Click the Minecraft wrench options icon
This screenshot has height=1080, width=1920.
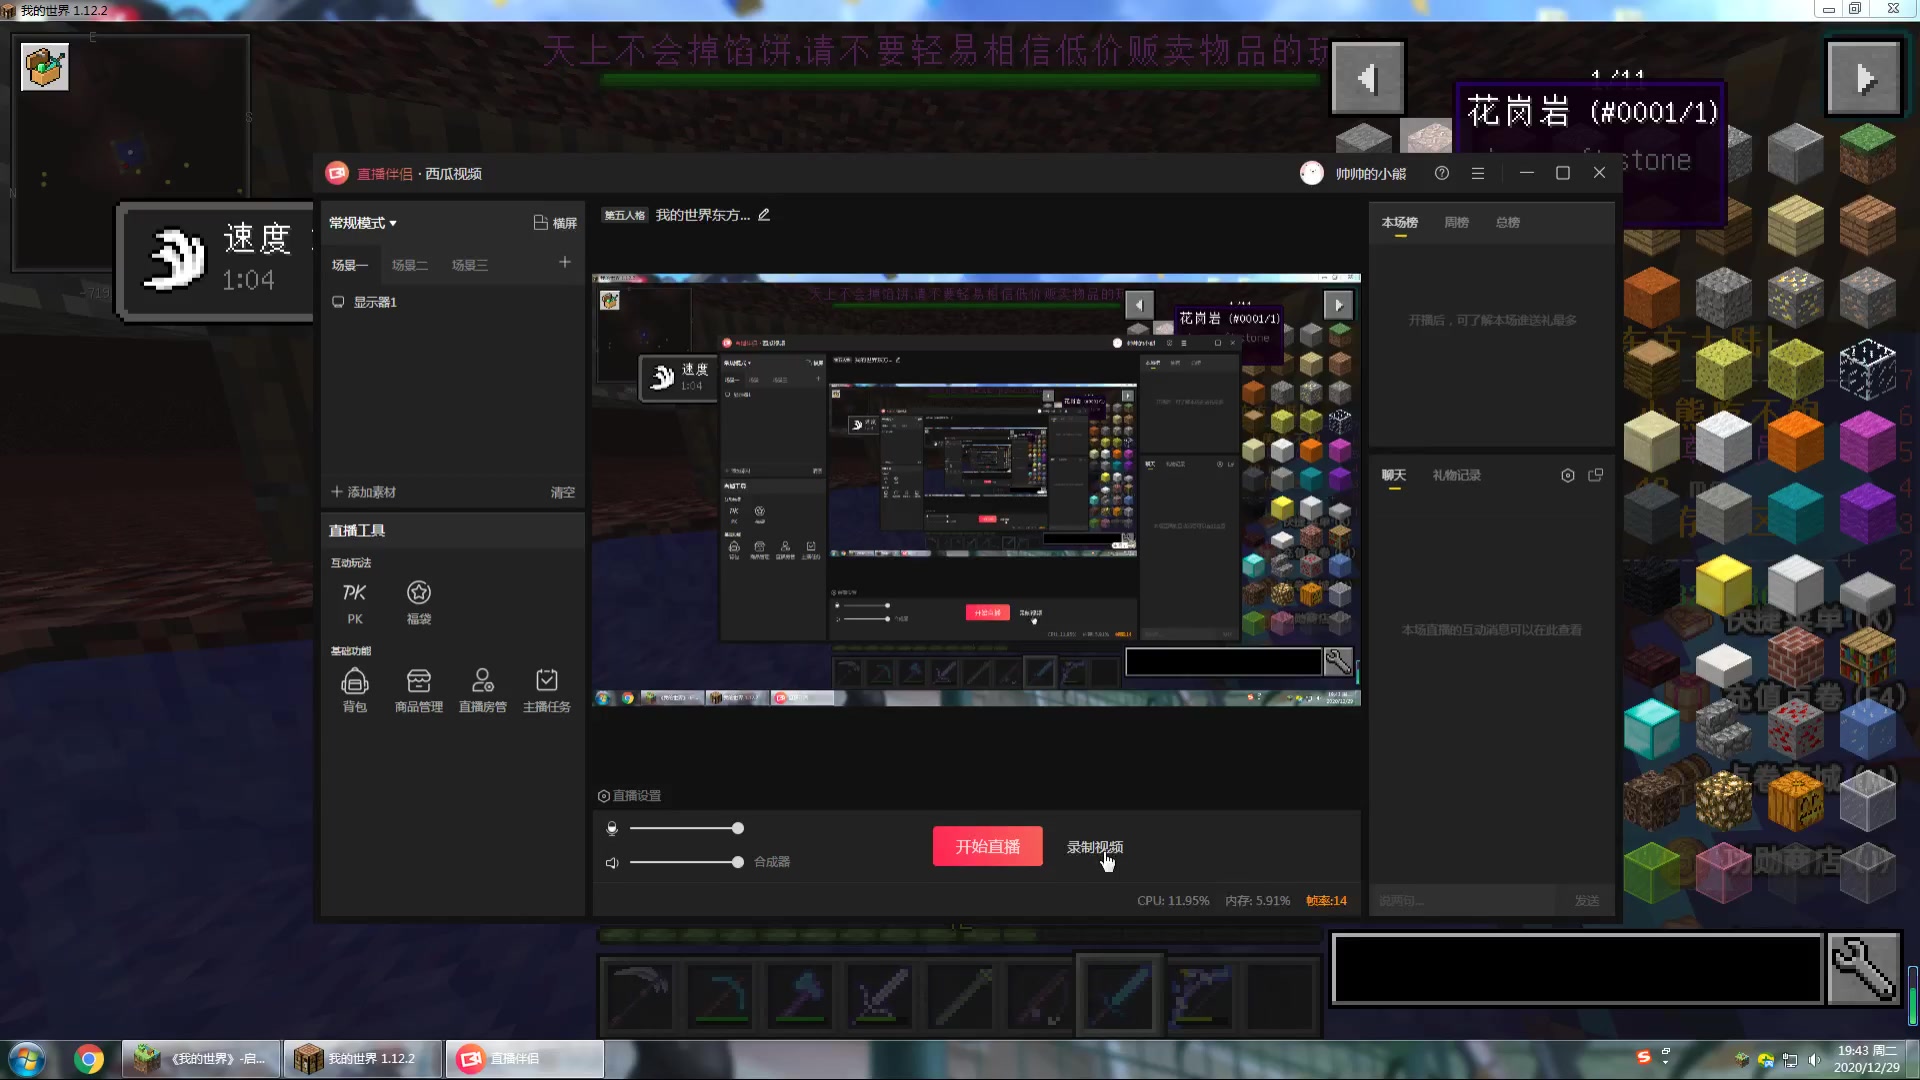tap(1864, 968)
